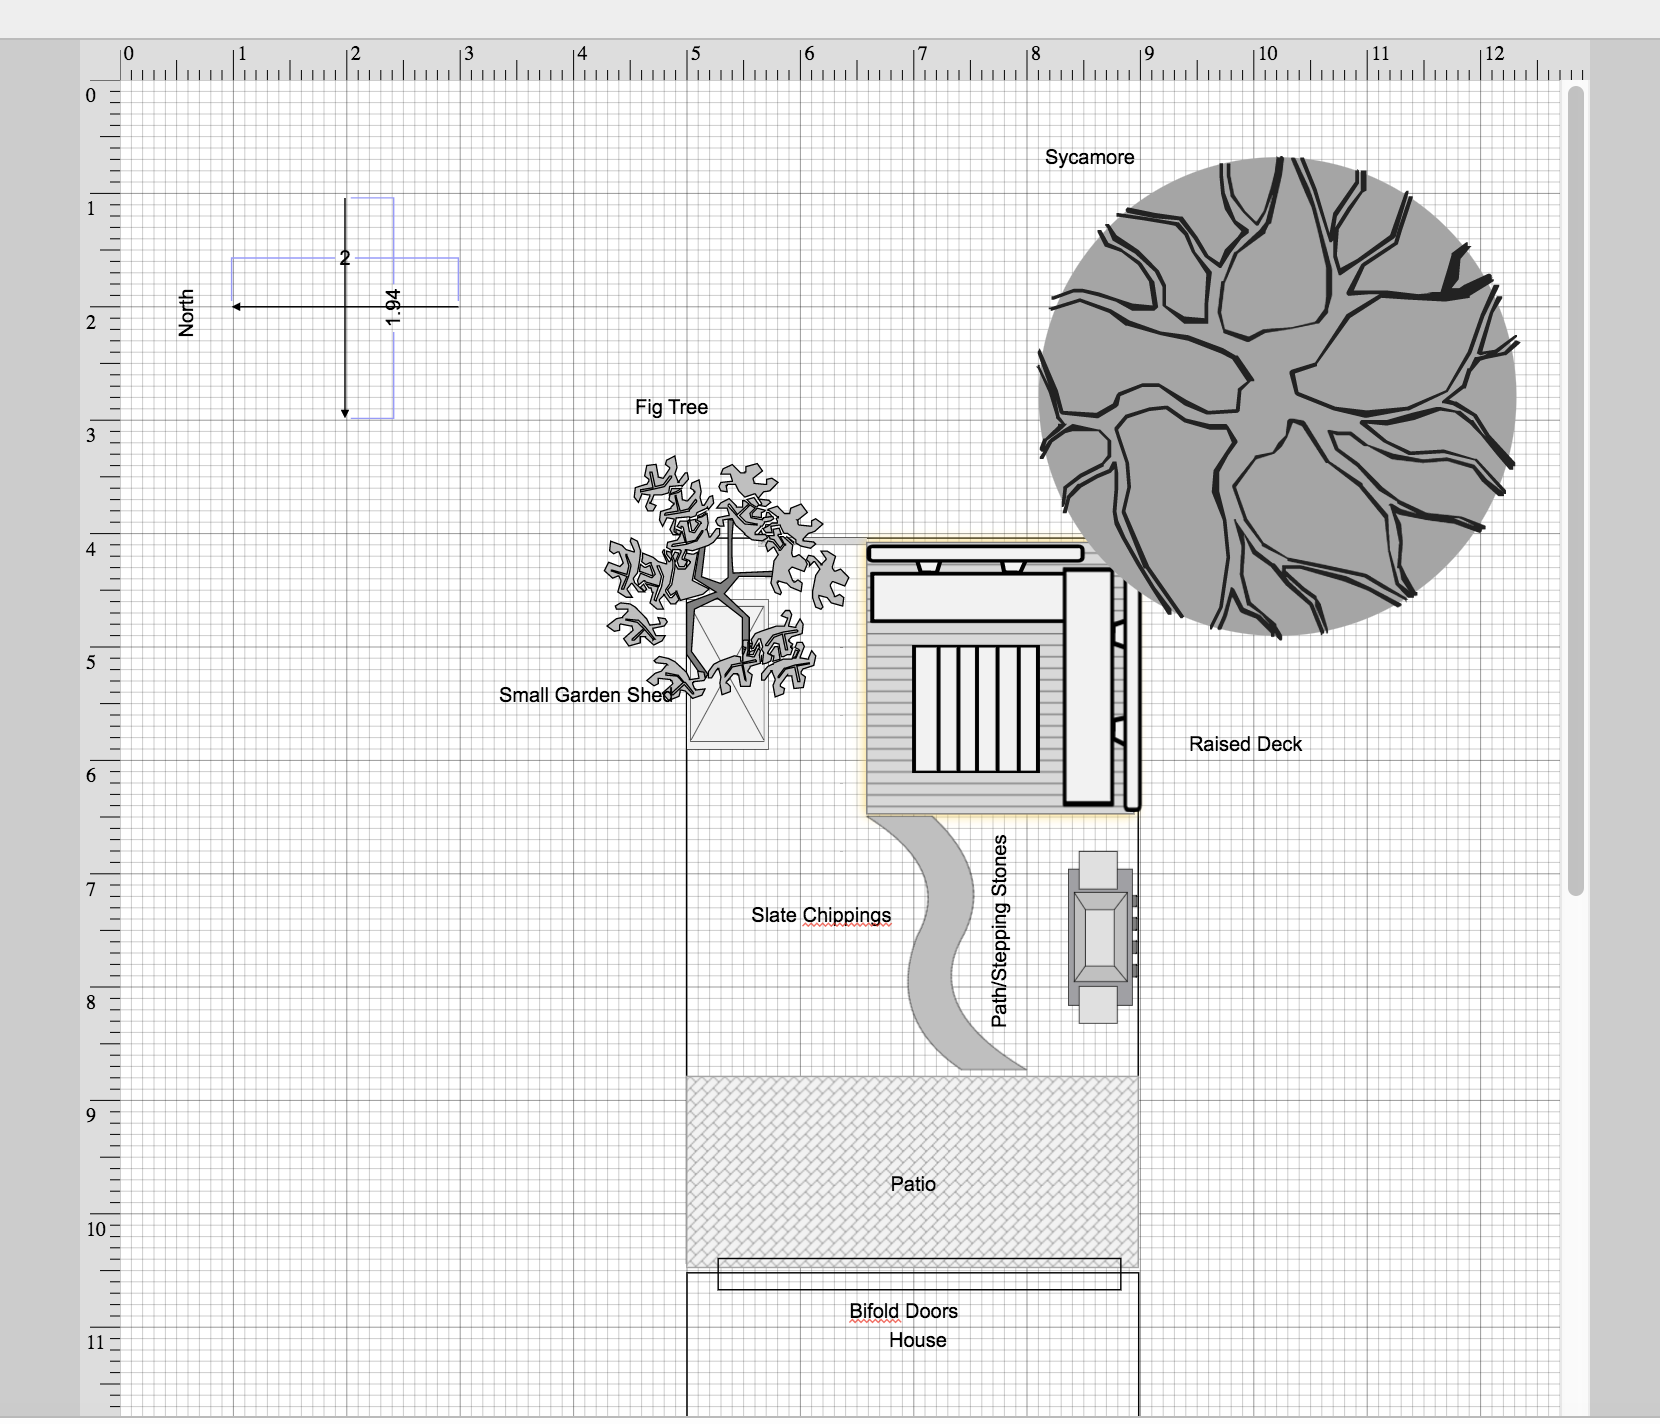
Task: Click the Bifold Doors label
Action: pos(903,1311)
